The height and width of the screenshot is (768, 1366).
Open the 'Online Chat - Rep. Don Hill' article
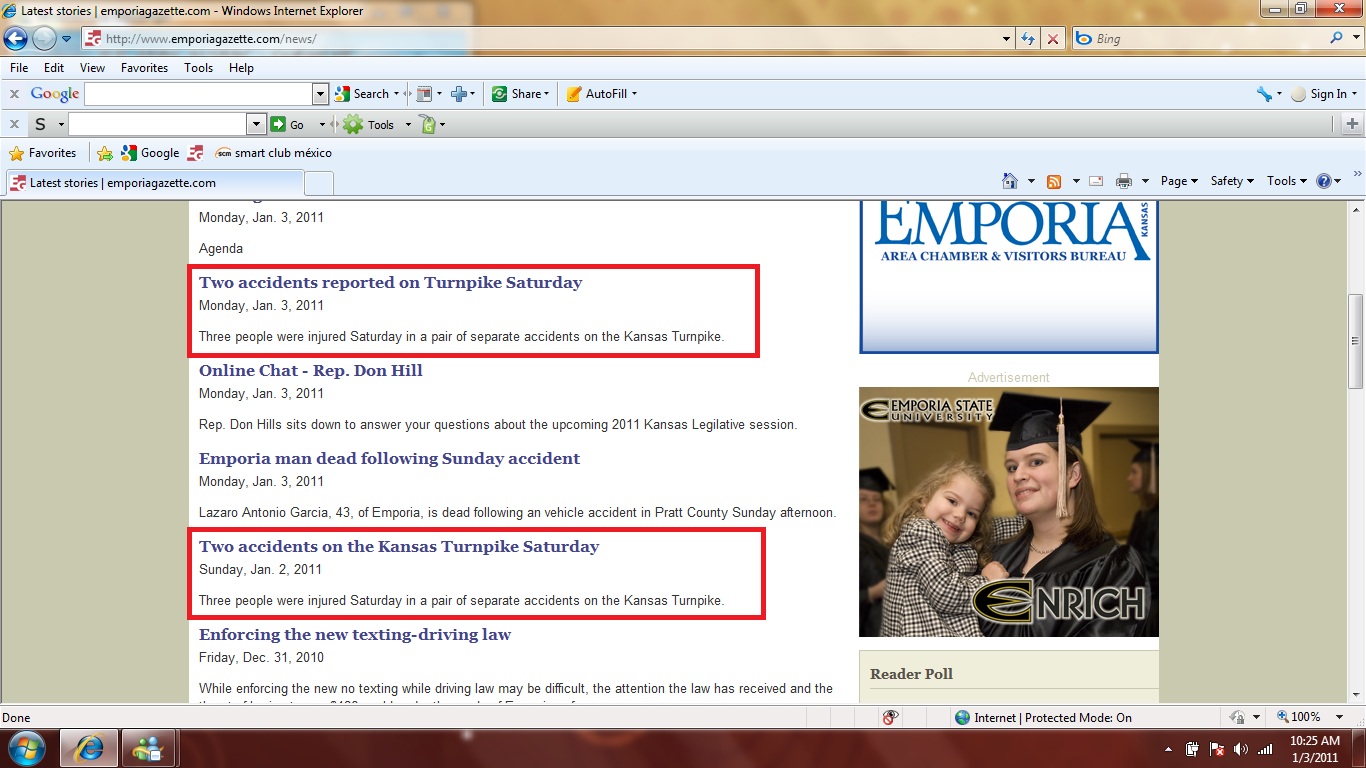tap(310, 371)
